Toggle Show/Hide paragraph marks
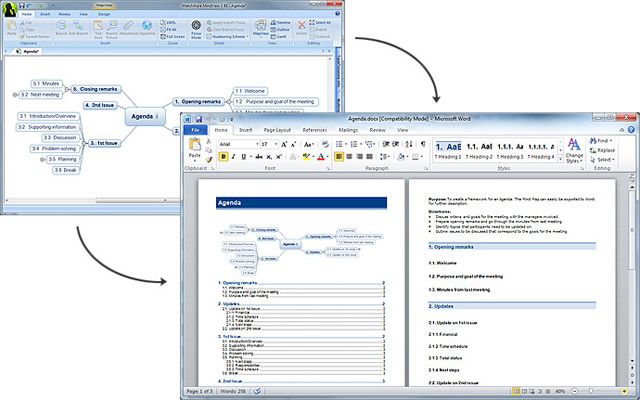Screen dimensions: 640x400 coord(423,144)
